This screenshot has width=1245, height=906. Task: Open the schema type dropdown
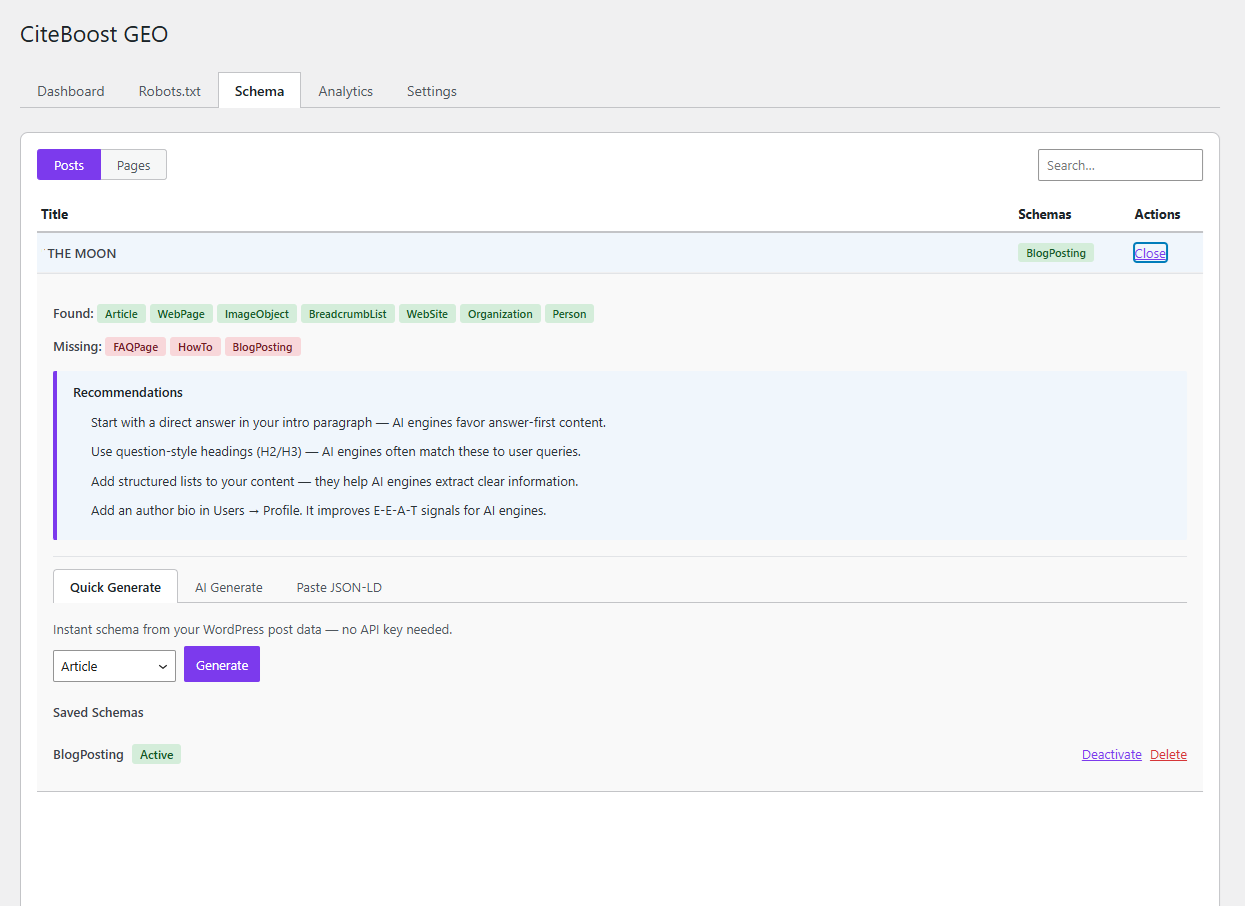[114, 665]
